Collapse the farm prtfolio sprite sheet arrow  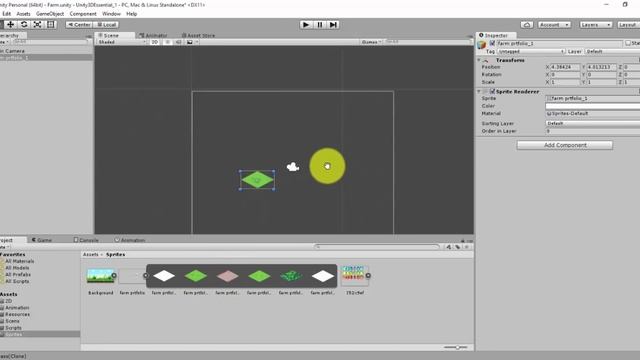[x=145, y=276]
